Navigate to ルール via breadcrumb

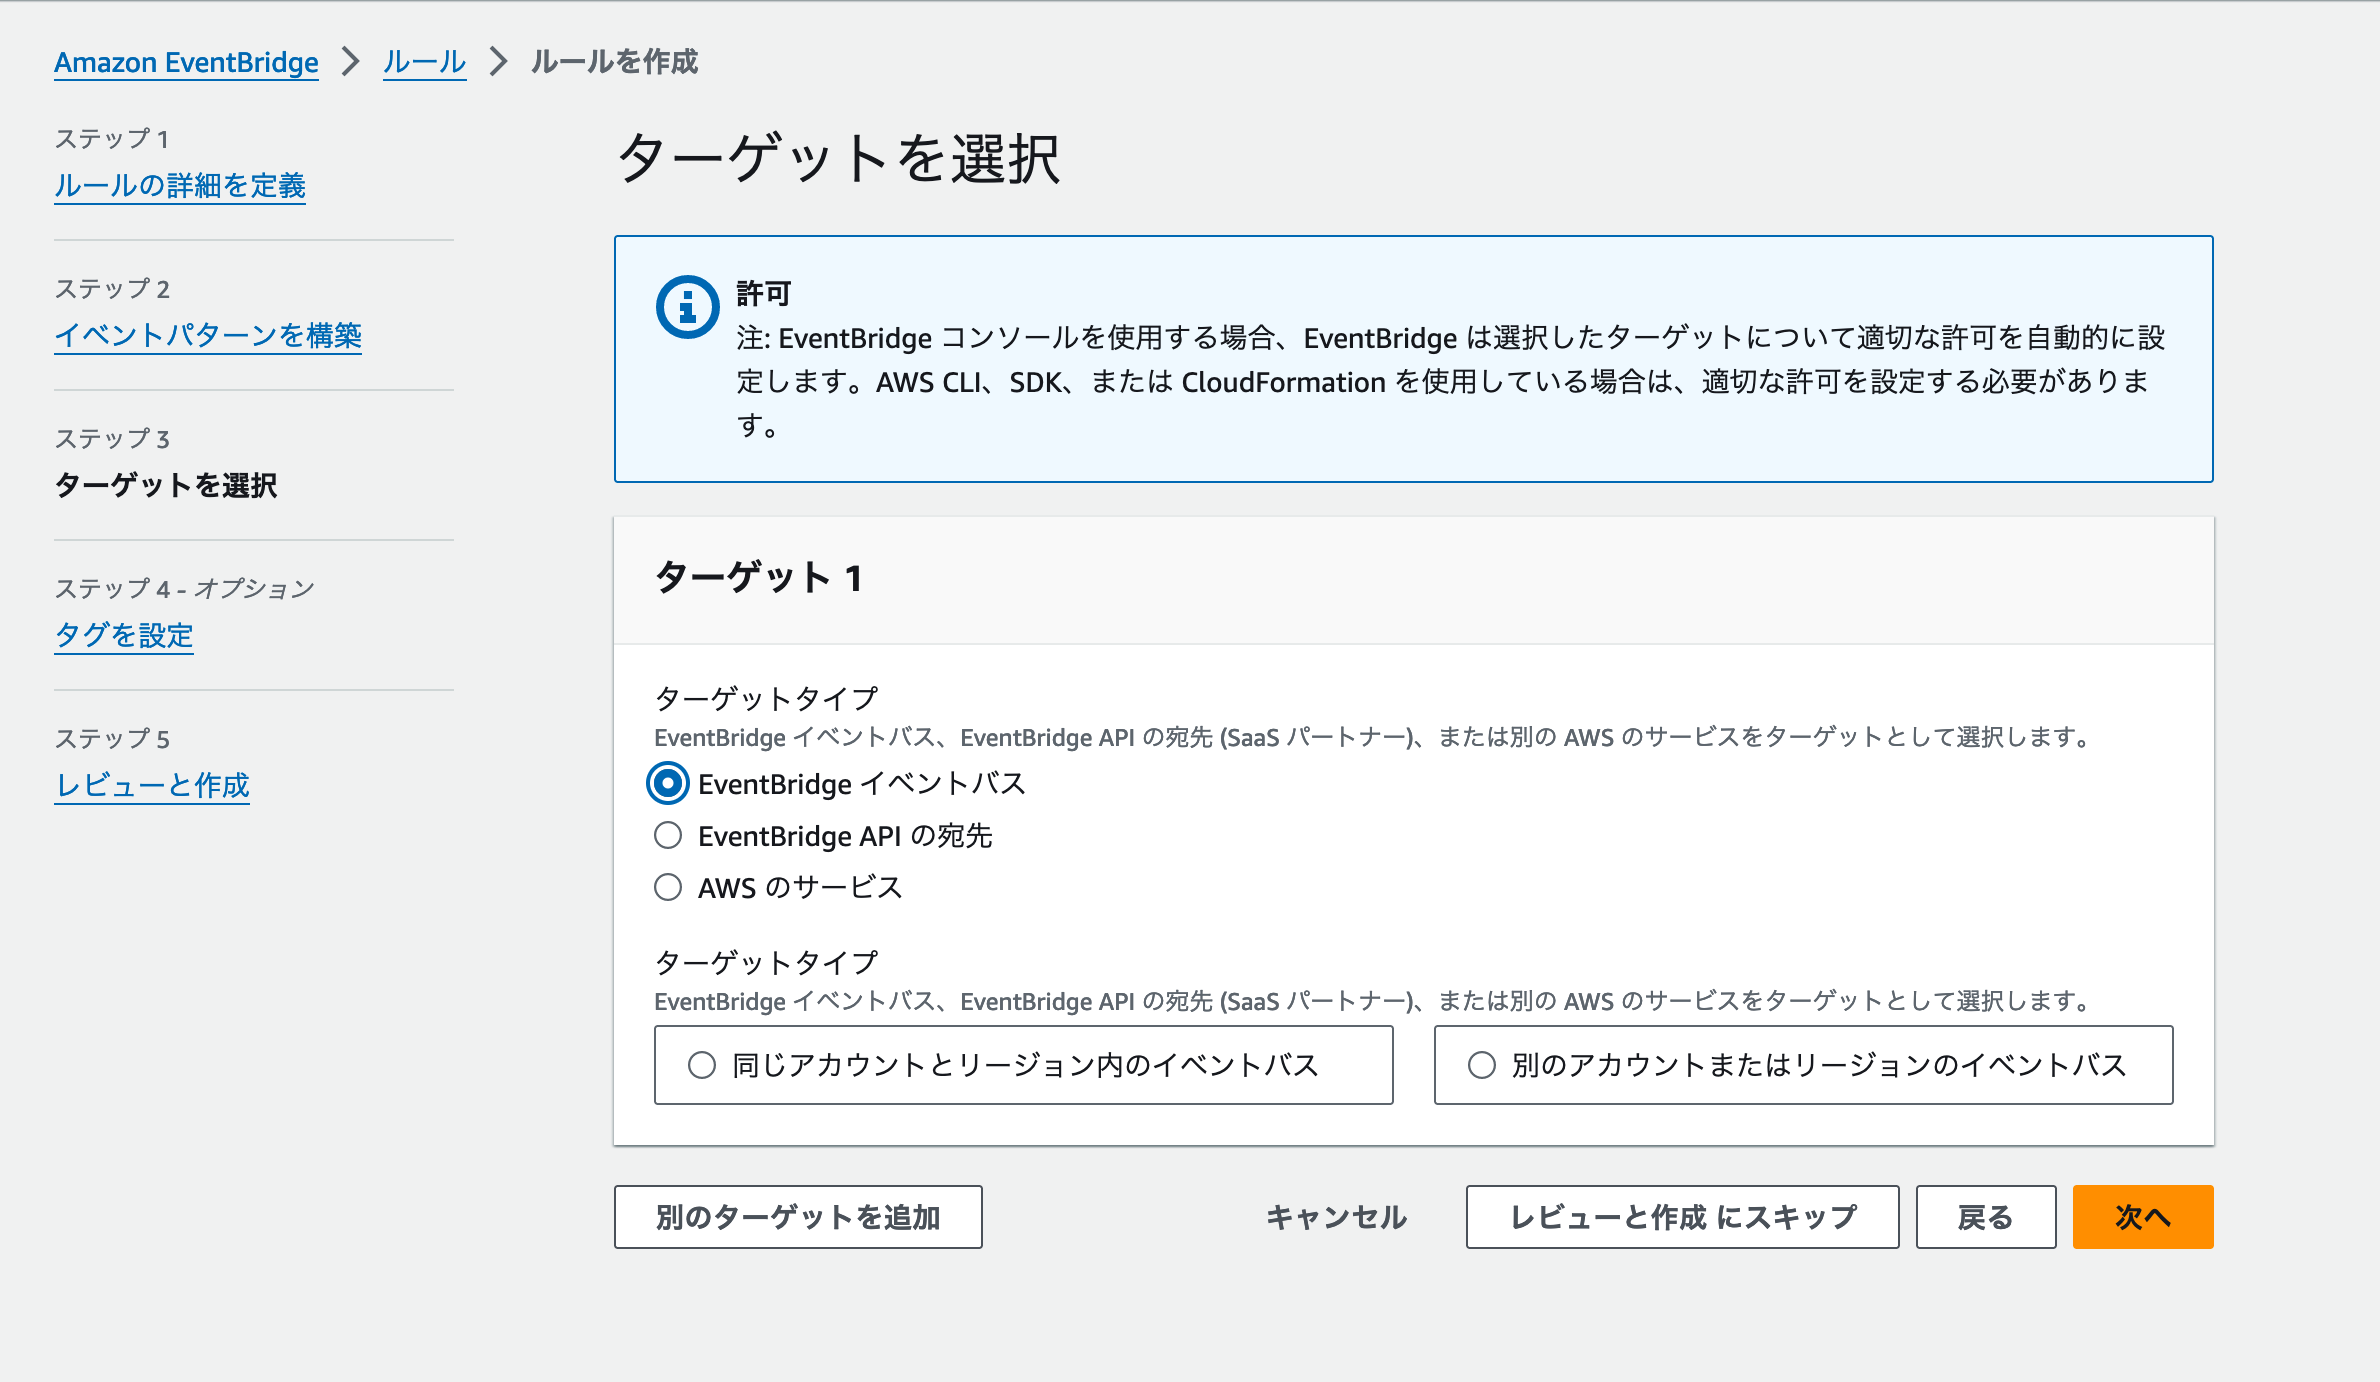423,62
